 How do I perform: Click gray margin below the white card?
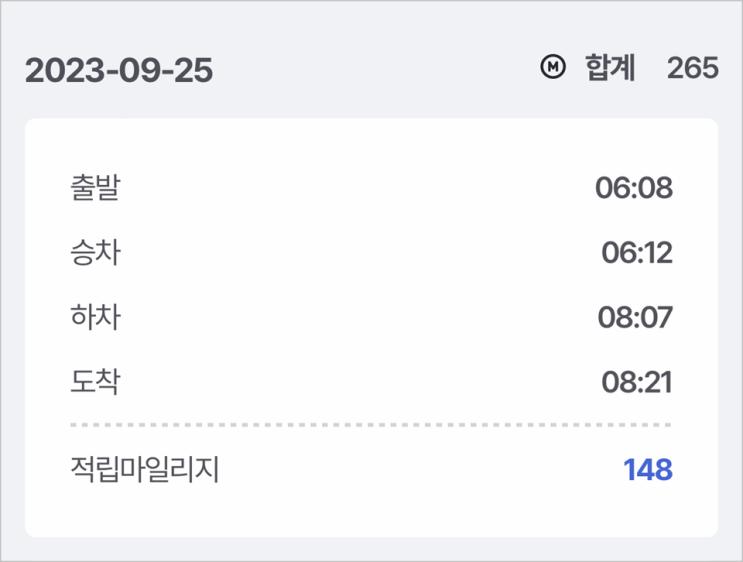[x=371, y=549]
